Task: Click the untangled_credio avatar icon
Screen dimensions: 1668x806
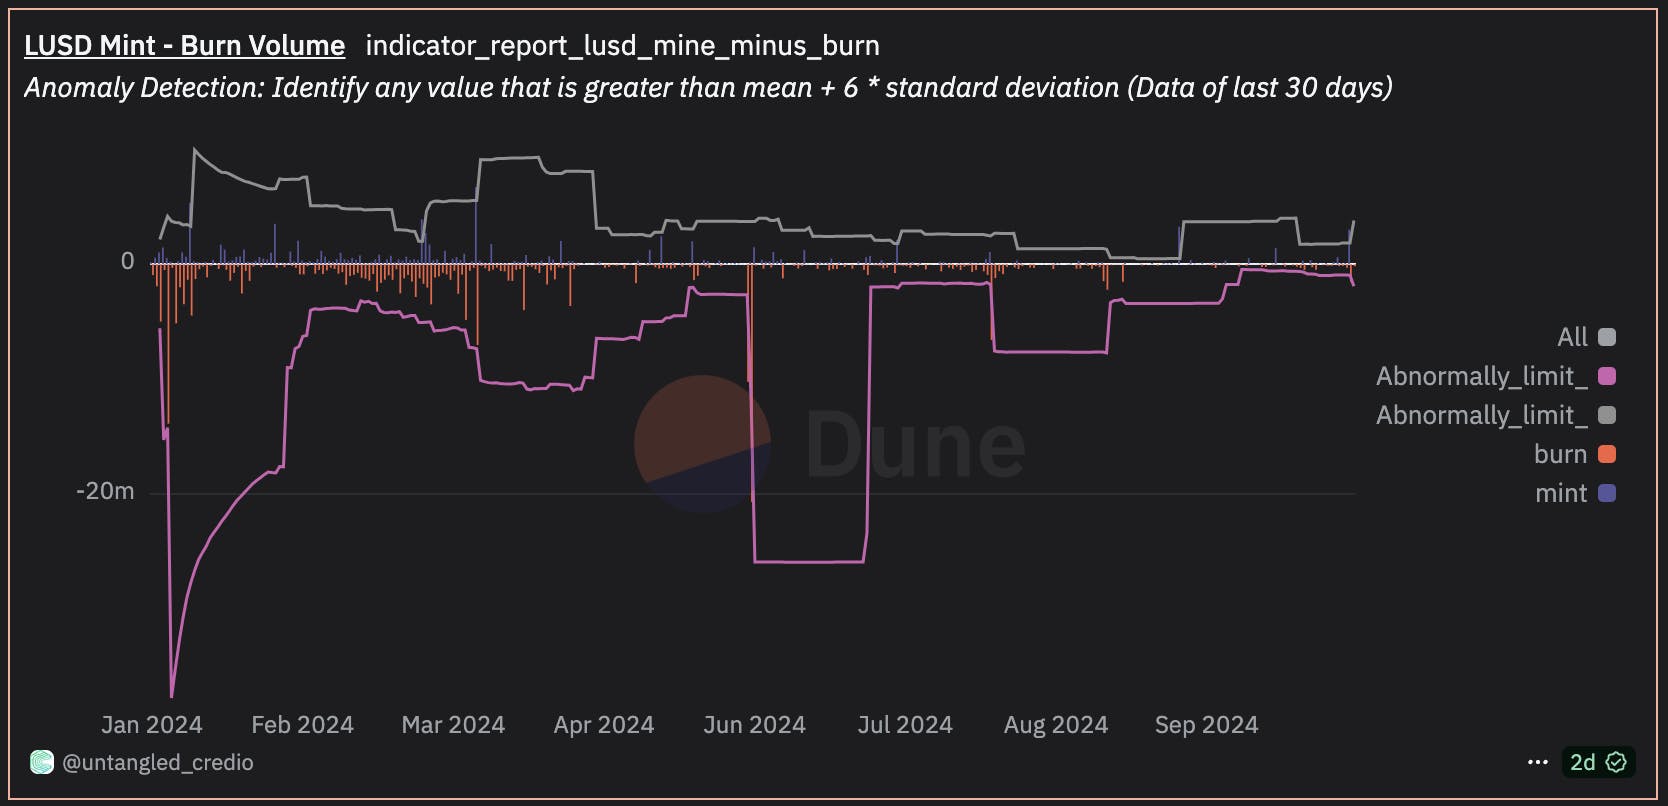Action: tap(41, 762)
